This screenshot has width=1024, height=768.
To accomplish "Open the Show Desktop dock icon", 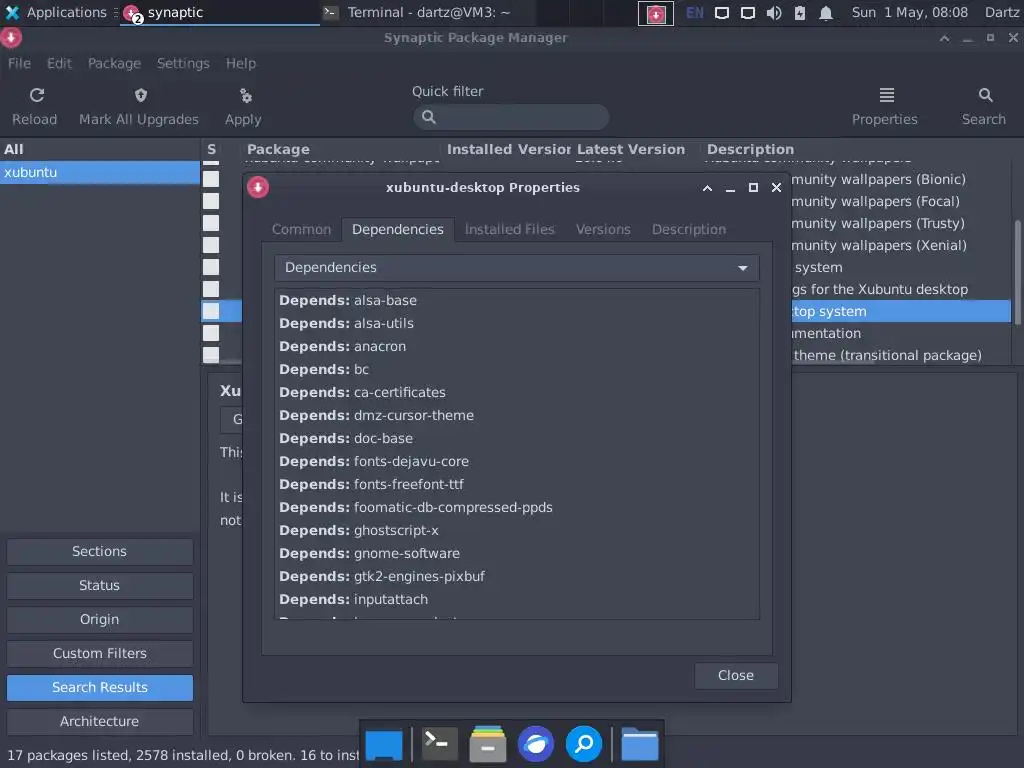I will pos(384,744).
